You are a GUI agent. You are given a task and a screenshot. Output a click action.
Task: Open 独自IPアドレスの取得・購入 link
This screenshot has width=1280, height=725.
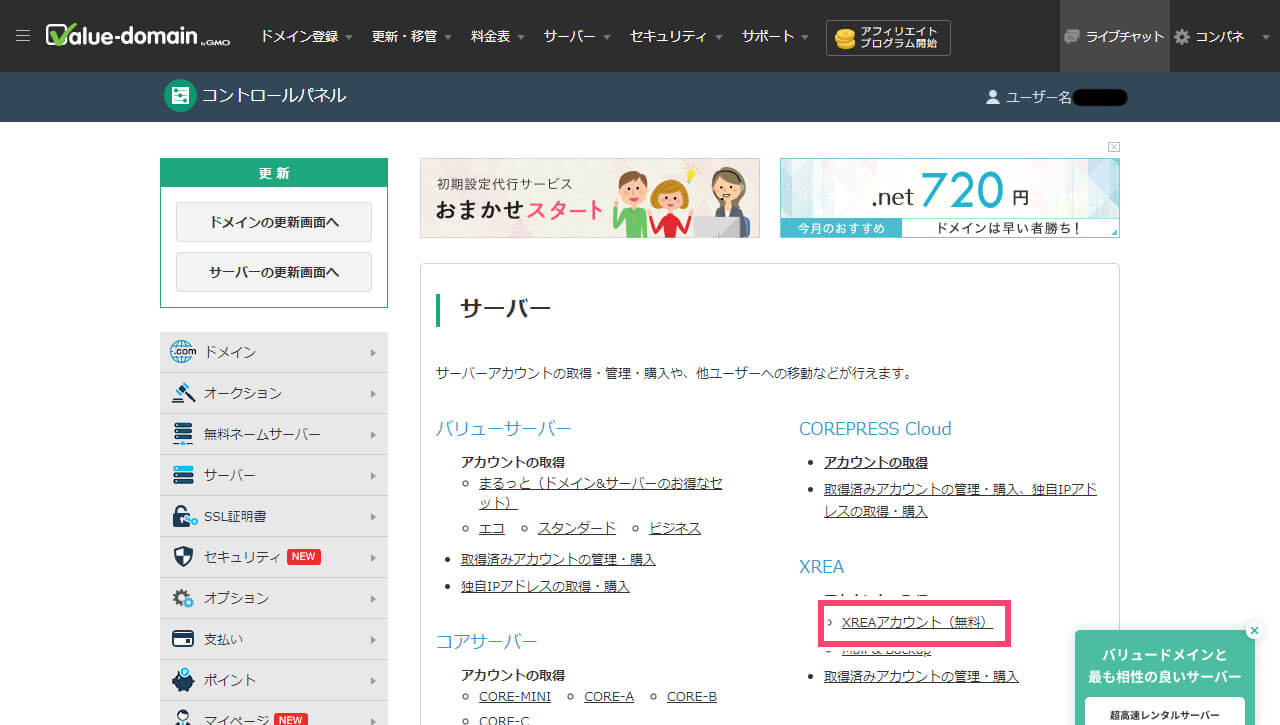pos(545,586)
